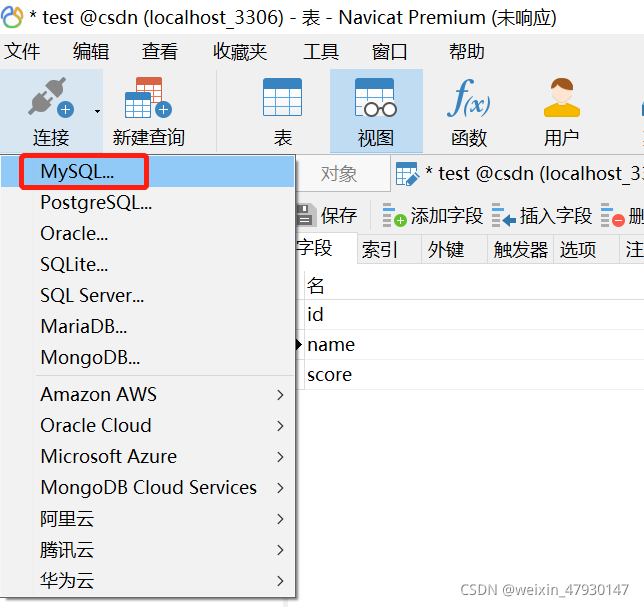Click the User toolbar icon
Image resolution: width=644 pixels, height=607 pixels.
pos(561,97)
